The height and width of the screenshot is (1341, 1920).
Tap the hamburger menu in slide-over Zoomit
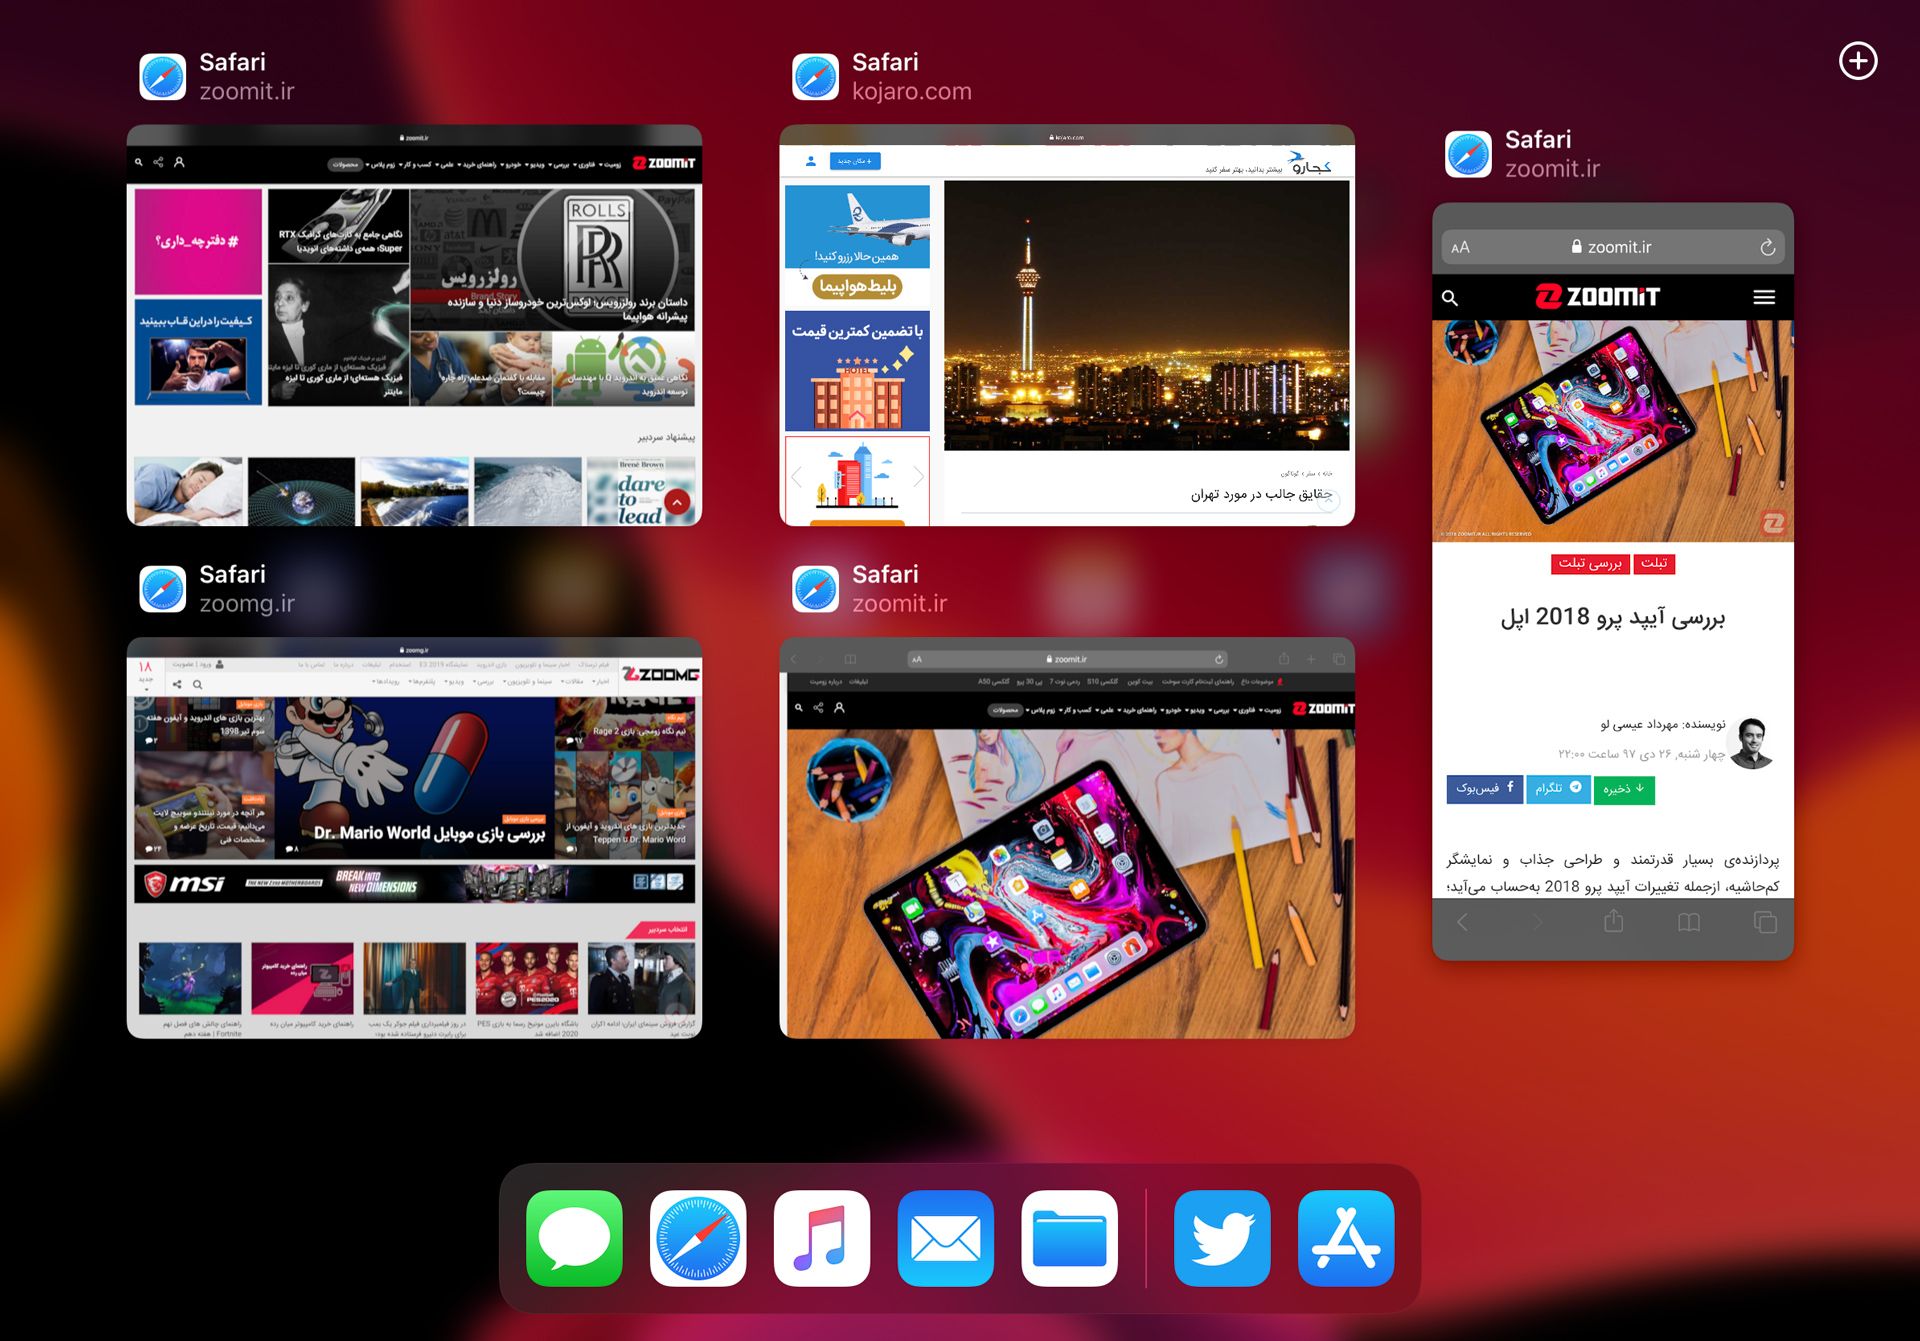1764,297
